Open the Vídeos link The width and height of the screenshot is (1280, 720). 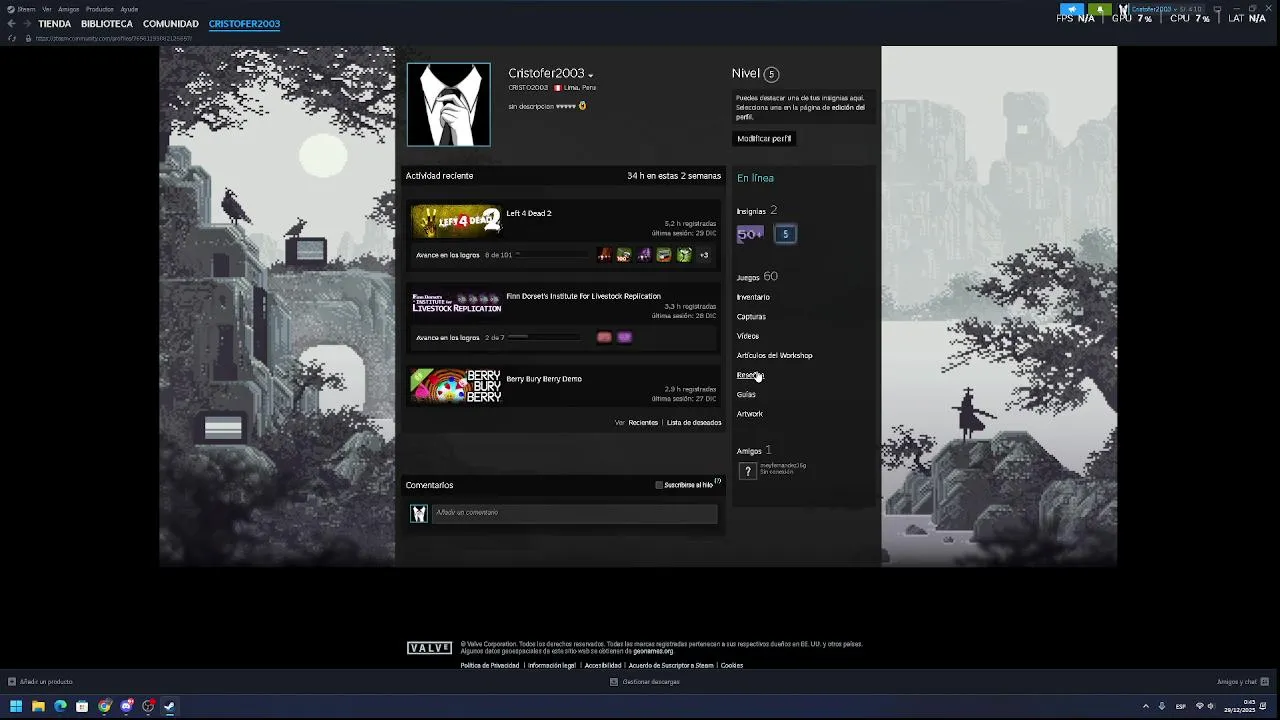748,336
